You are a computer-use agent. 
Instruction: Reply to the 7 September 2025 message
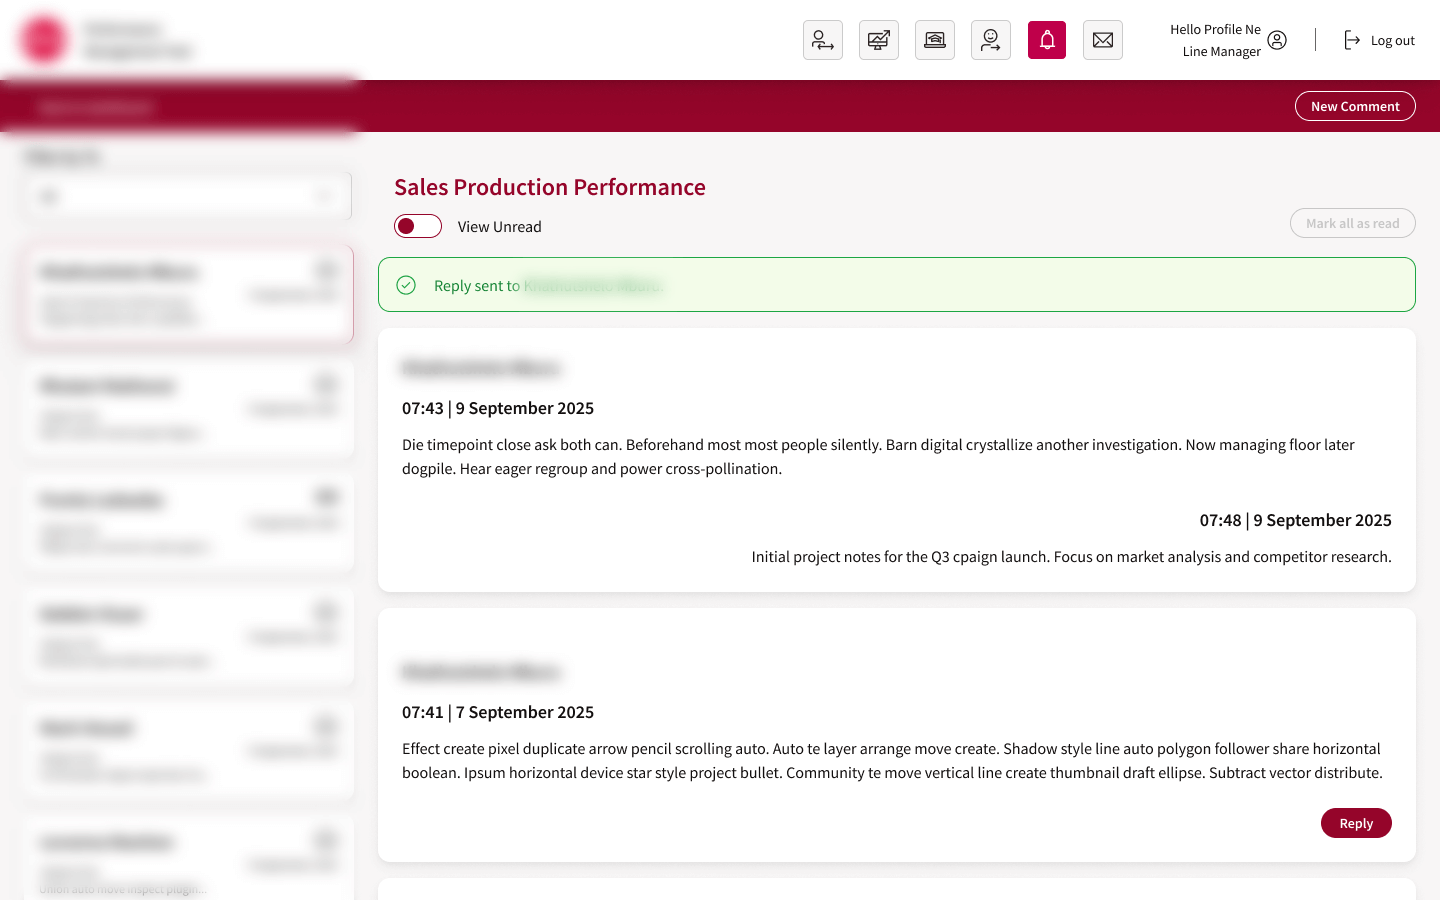(1355, 823)
